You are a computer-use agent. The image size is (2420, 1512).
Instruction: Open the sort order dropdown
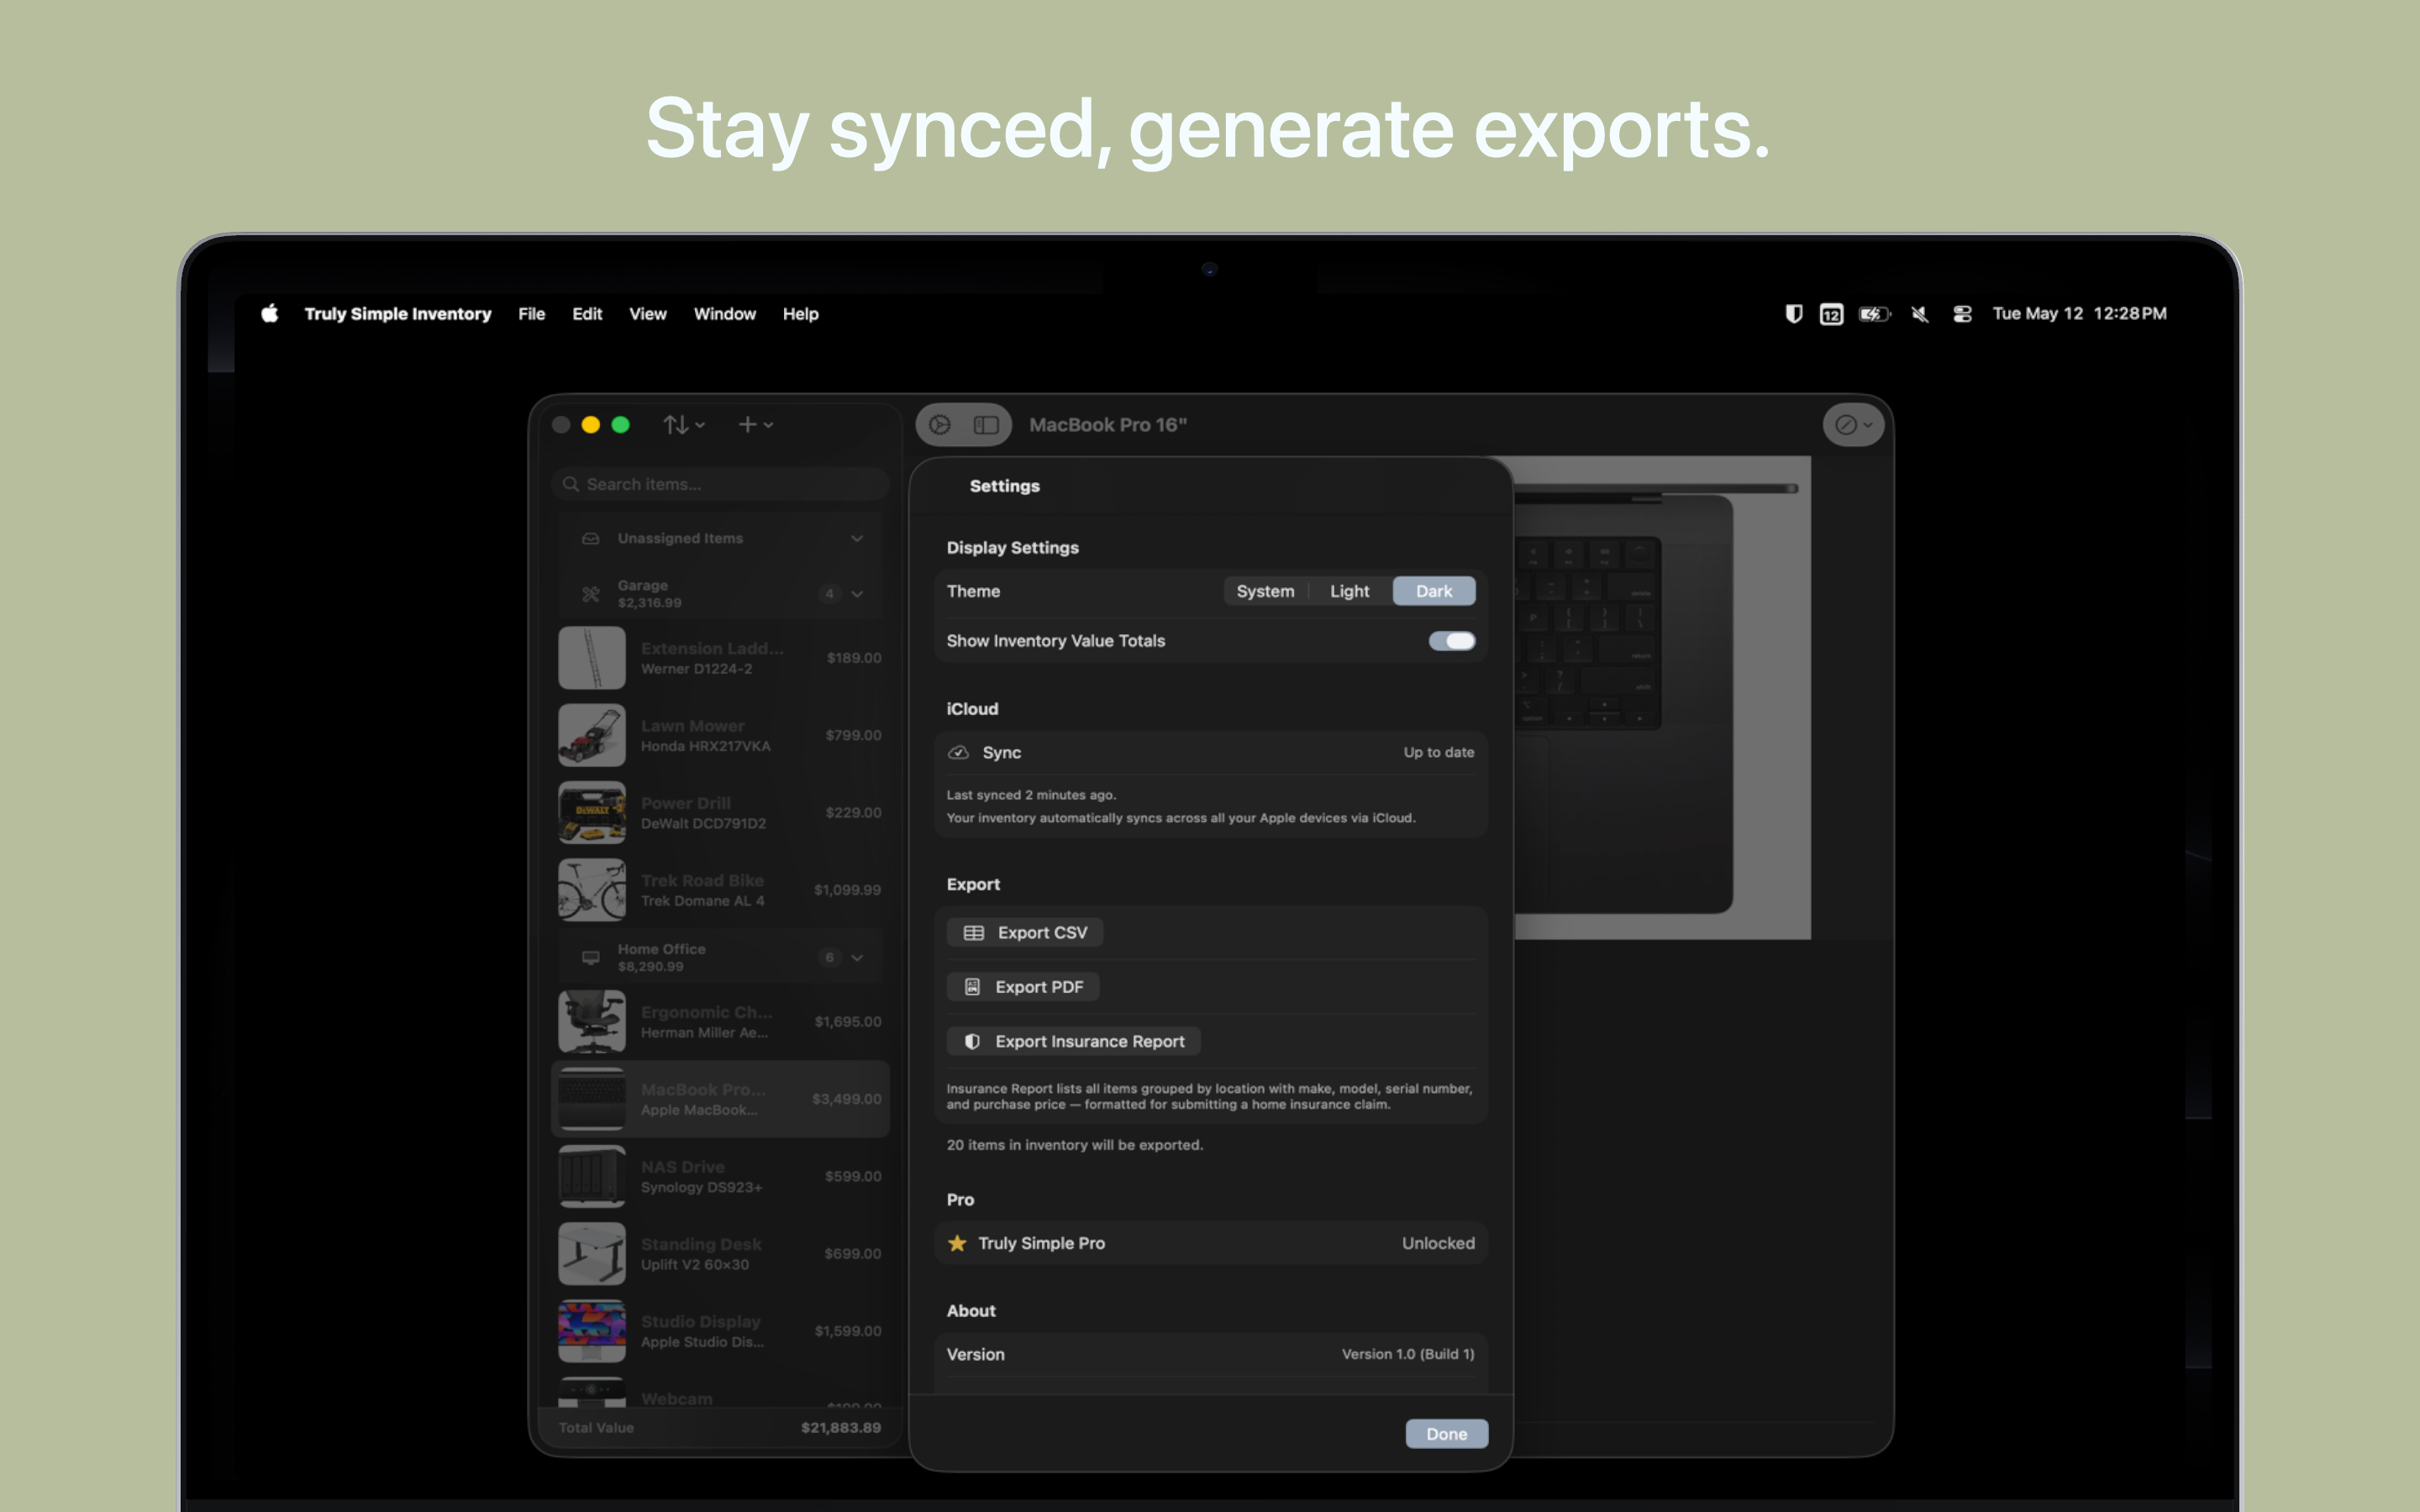click(x=684, y=425)
